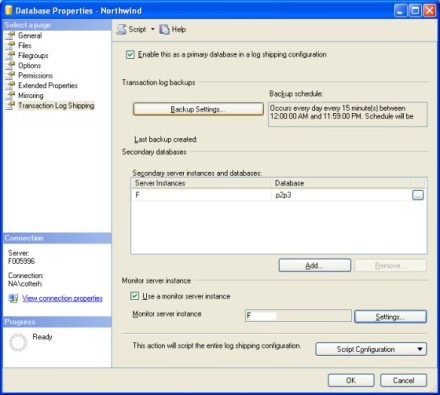Click the General page icon
440x395 pixels.
[10, 35]
